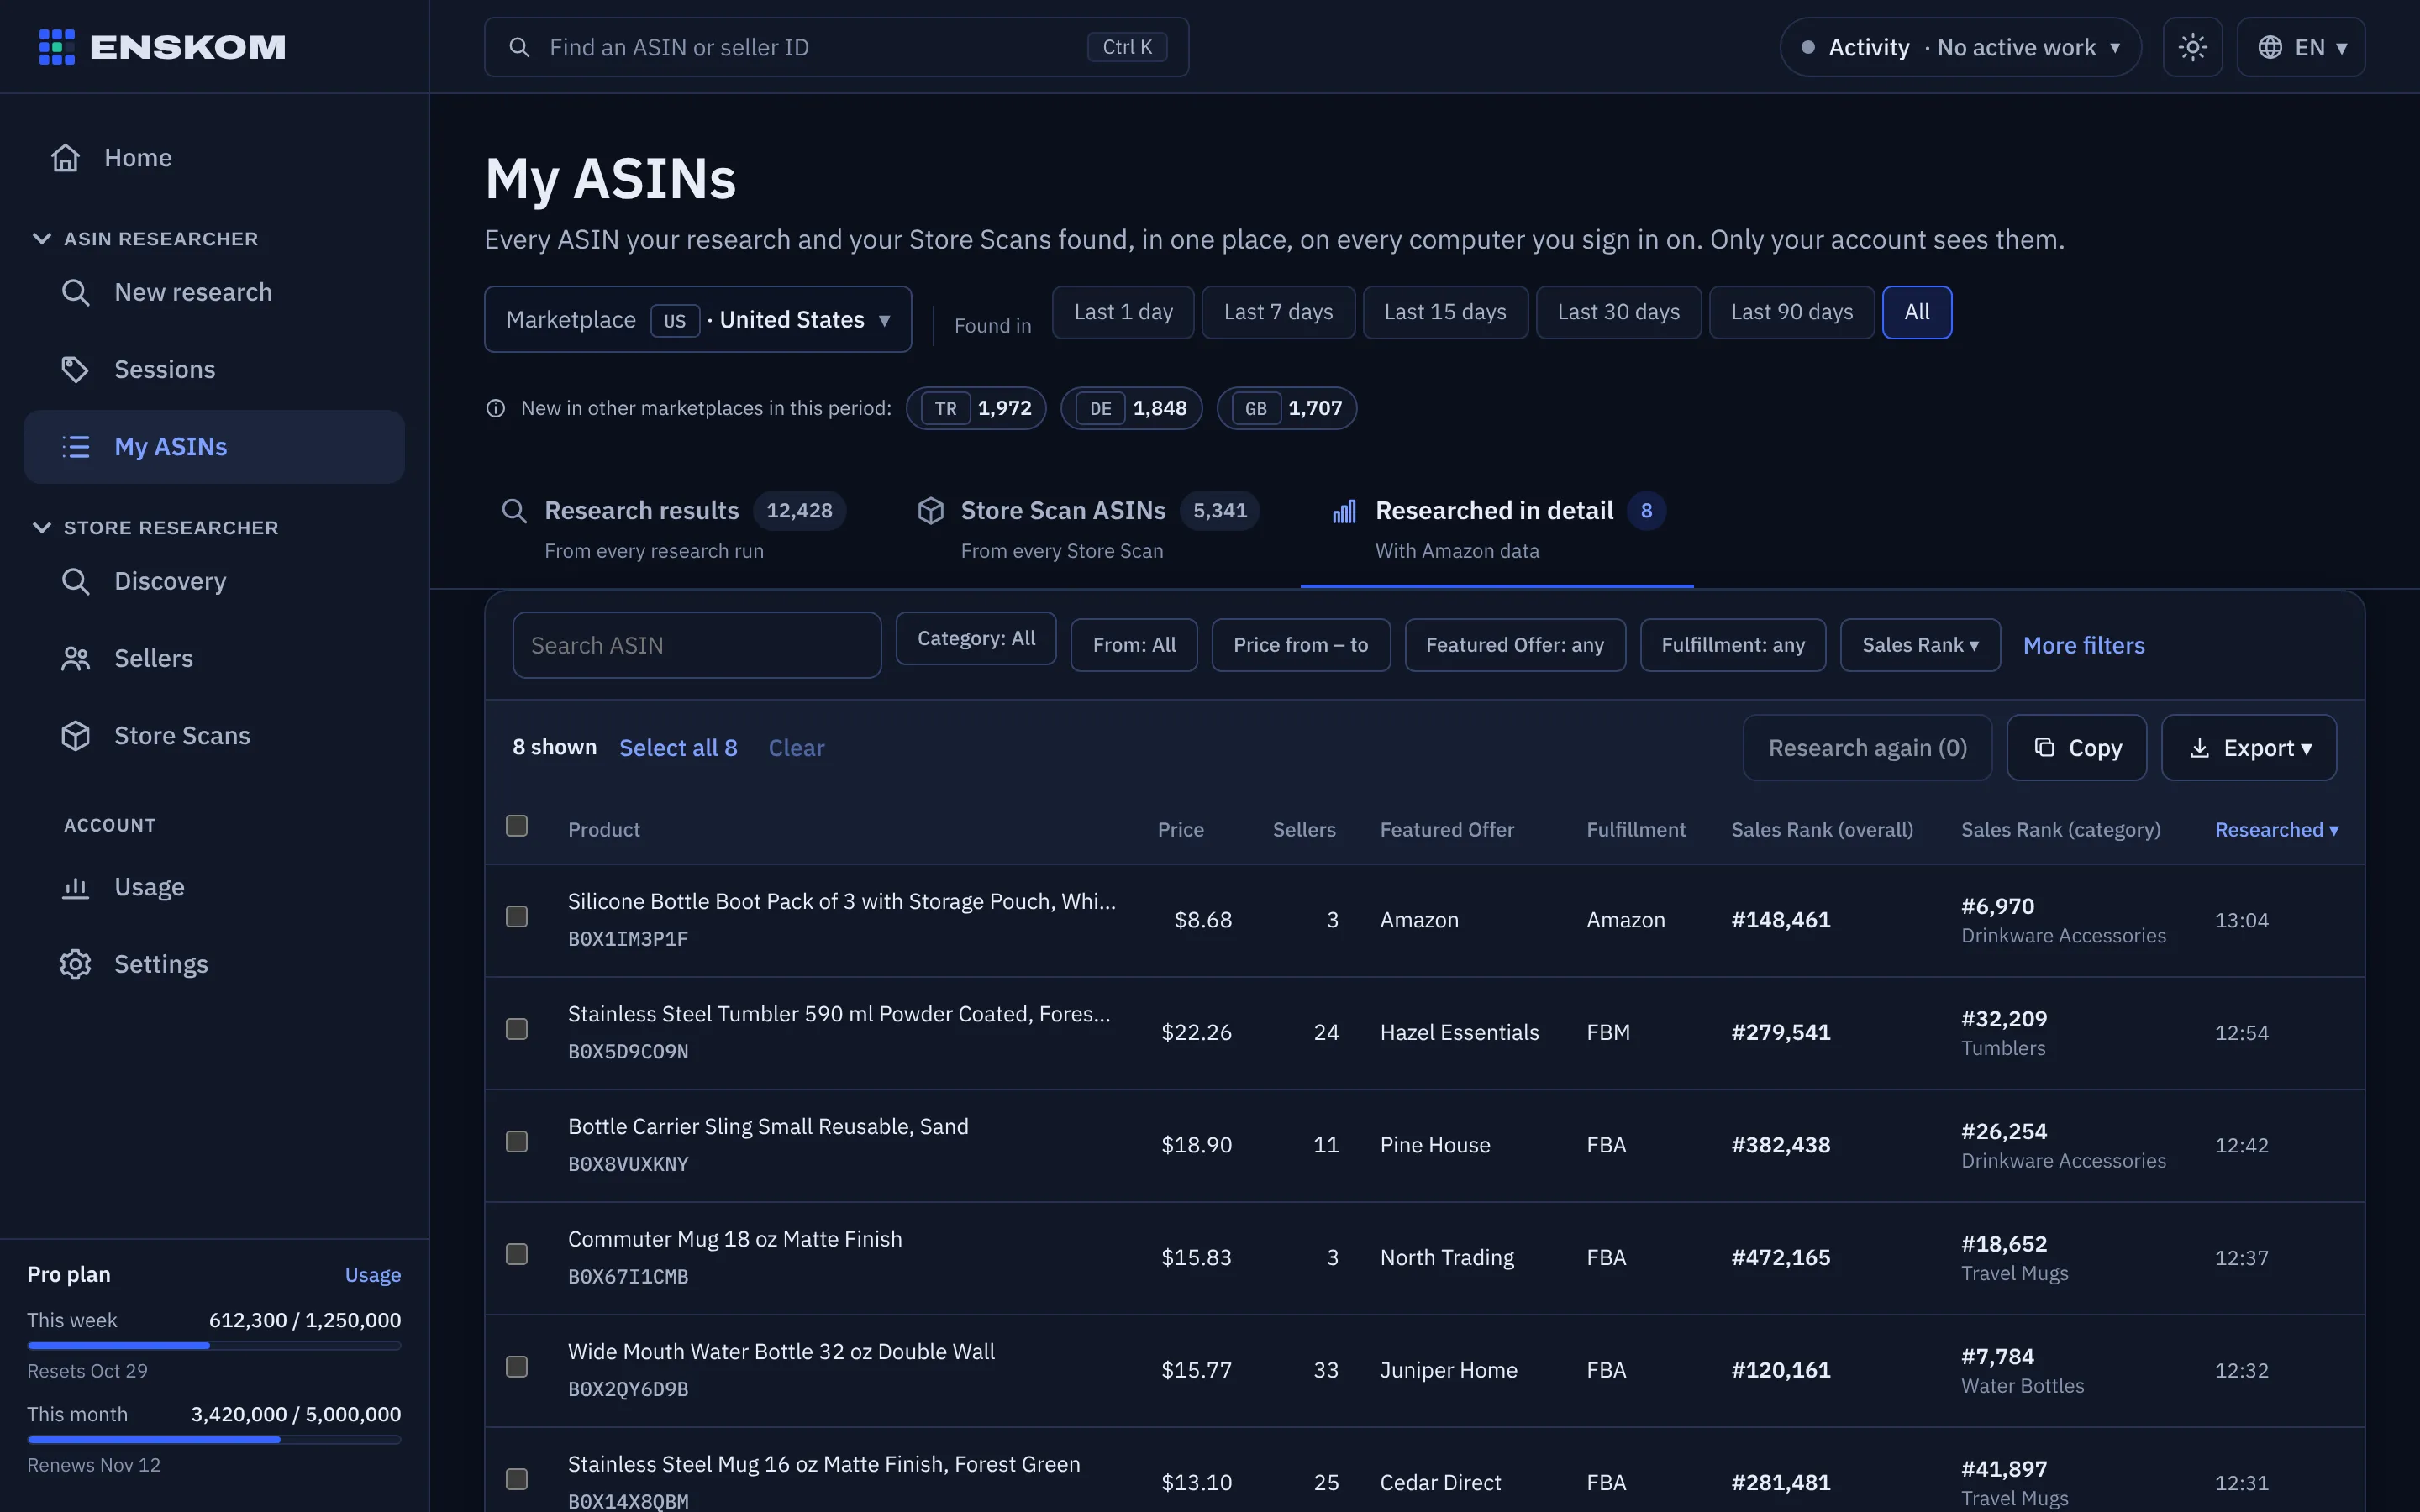
Task: Check the Bottle Carrier Sling row checkbox
Action: pos(517,1142)
